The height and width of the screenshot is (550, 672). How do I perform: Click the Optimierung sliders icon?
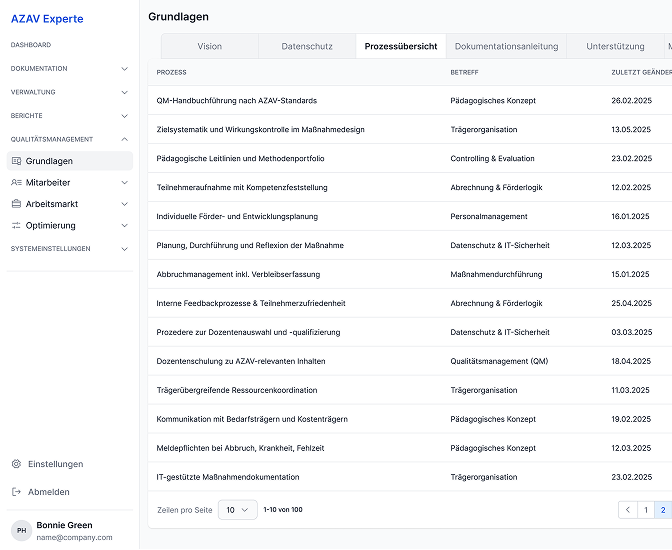(x=16, y=225)
